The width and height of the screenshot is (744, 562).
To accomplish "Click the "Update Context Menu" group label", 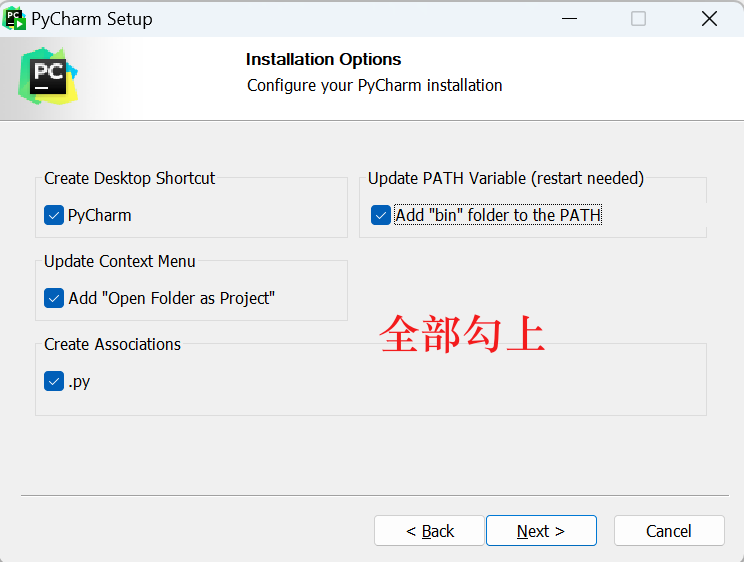I will coord(119,261).
